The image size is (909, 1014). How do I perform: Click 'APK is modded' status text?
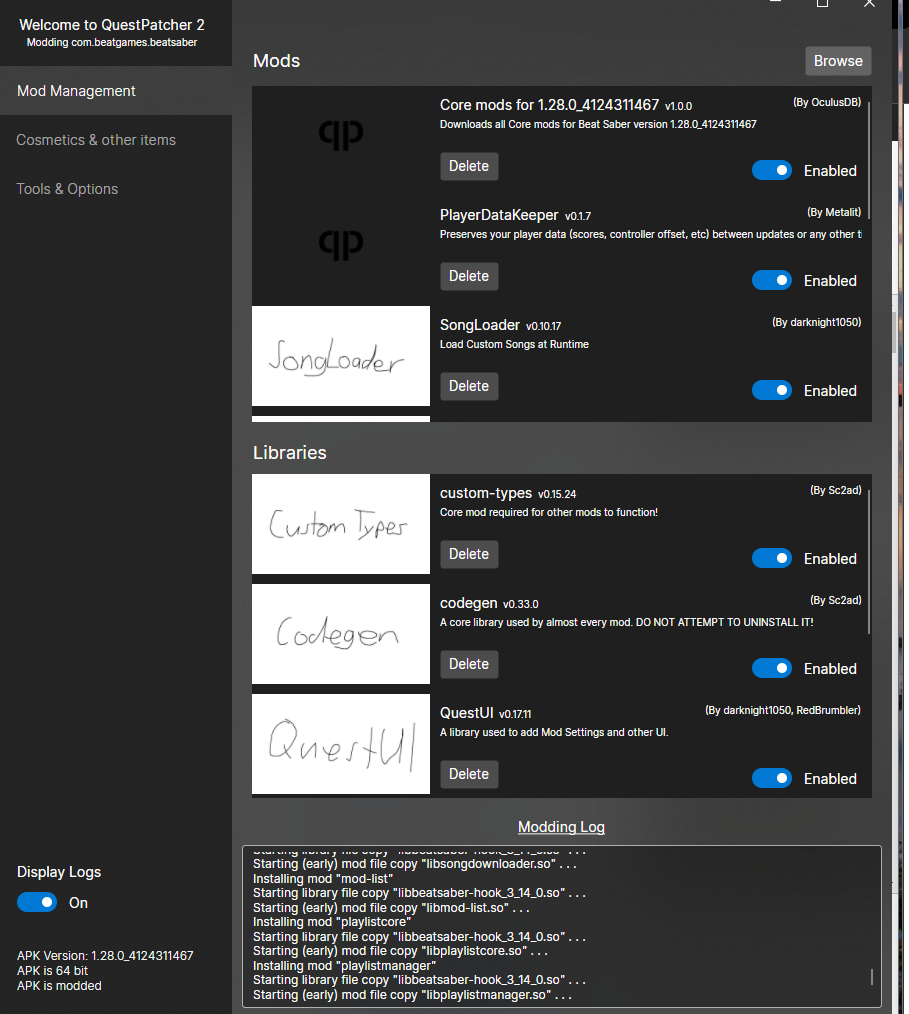pyautogui.click(x=59, y=986)
